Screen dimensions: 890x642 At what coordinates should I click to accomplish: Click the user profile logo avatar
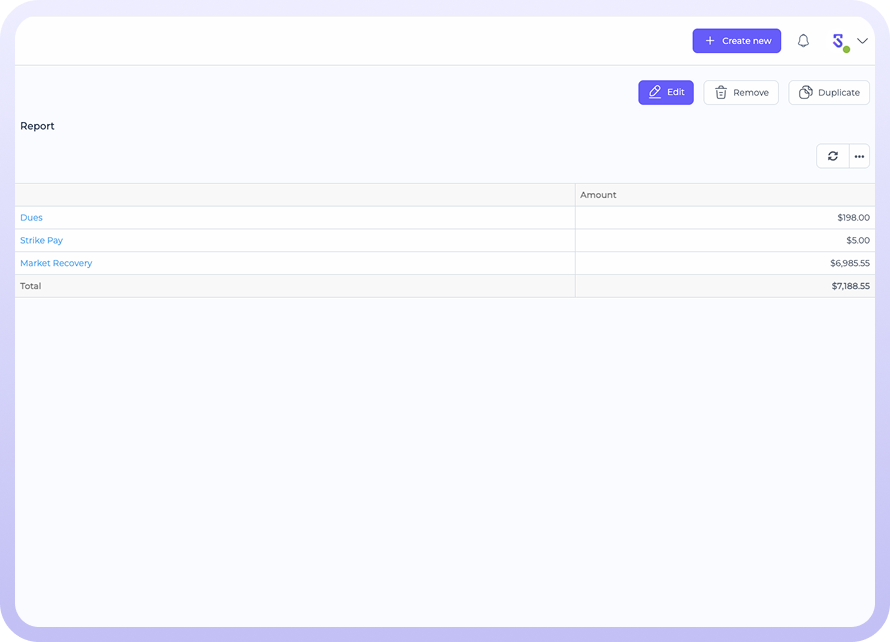tap(838, 41)
